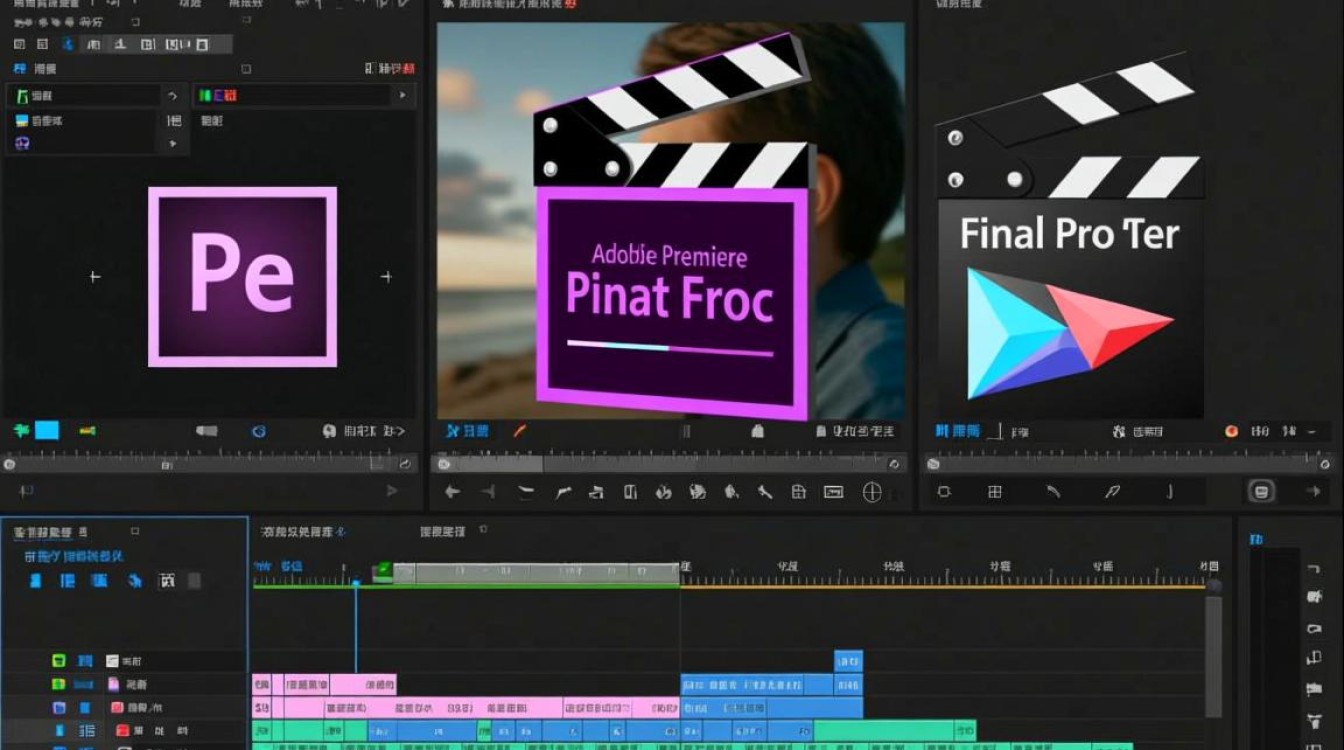1344x750 pixels.
Task: Click the green arrow icon below Pe preview
Action: (21, 431)
